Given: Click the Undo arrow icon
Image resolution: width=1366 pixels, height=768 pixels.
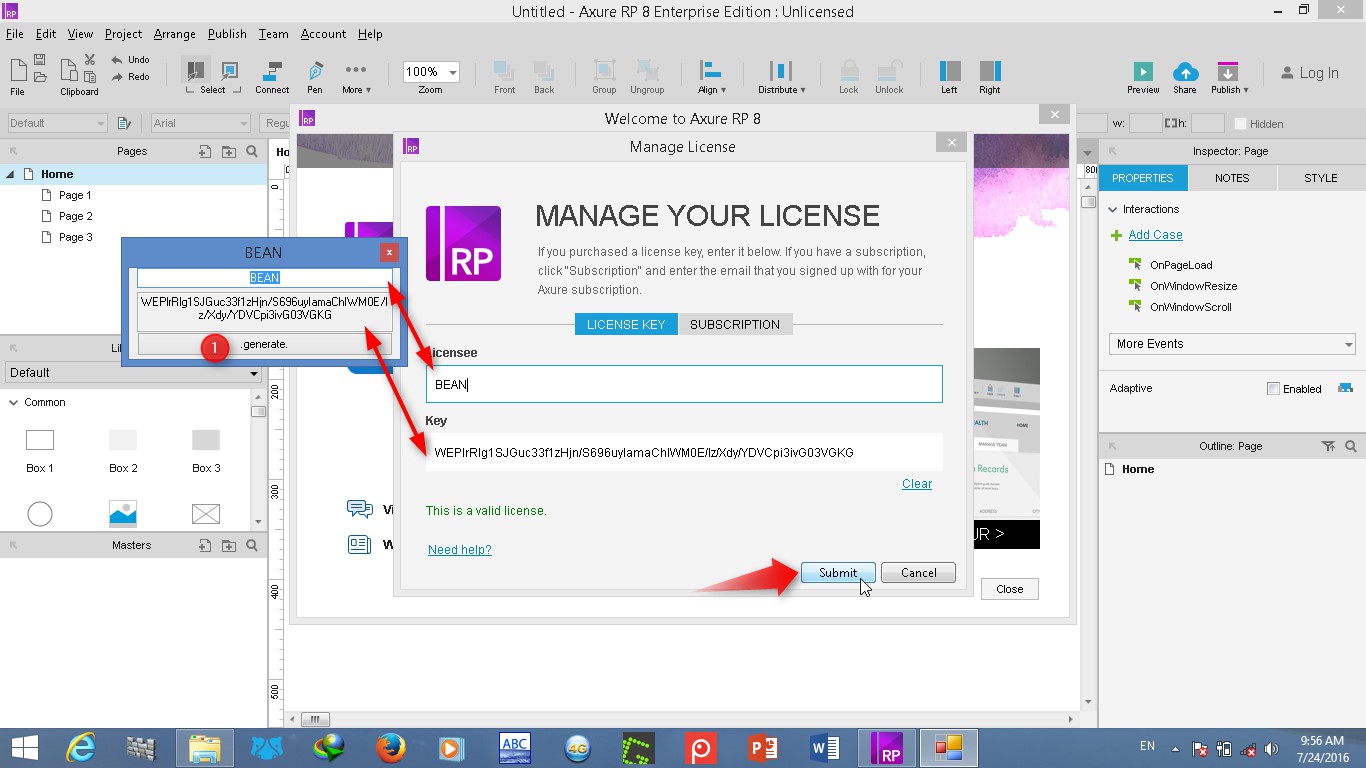Looking at the screenshot, I should tap(117, 60).
